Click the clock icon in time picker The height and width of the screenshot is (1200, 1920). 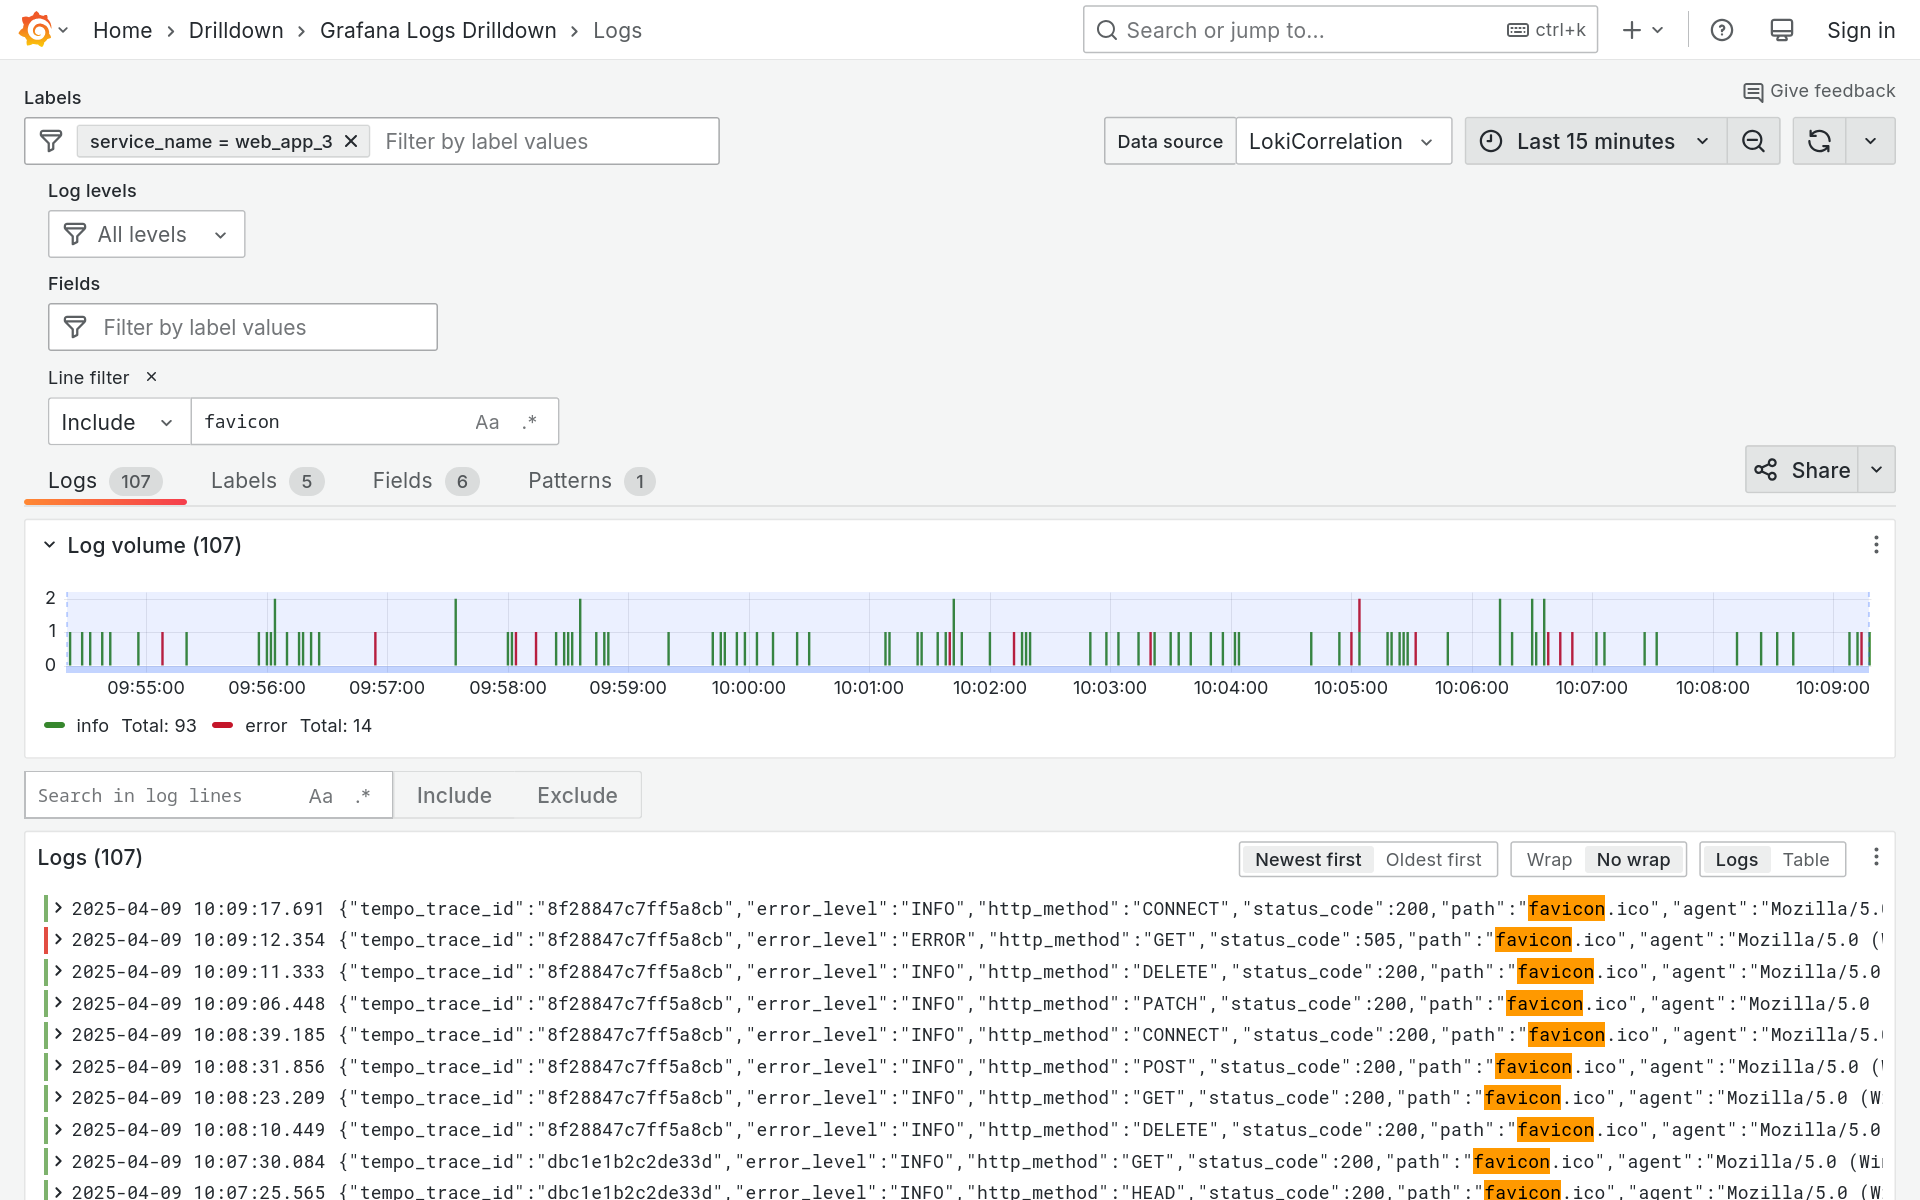1490,141
